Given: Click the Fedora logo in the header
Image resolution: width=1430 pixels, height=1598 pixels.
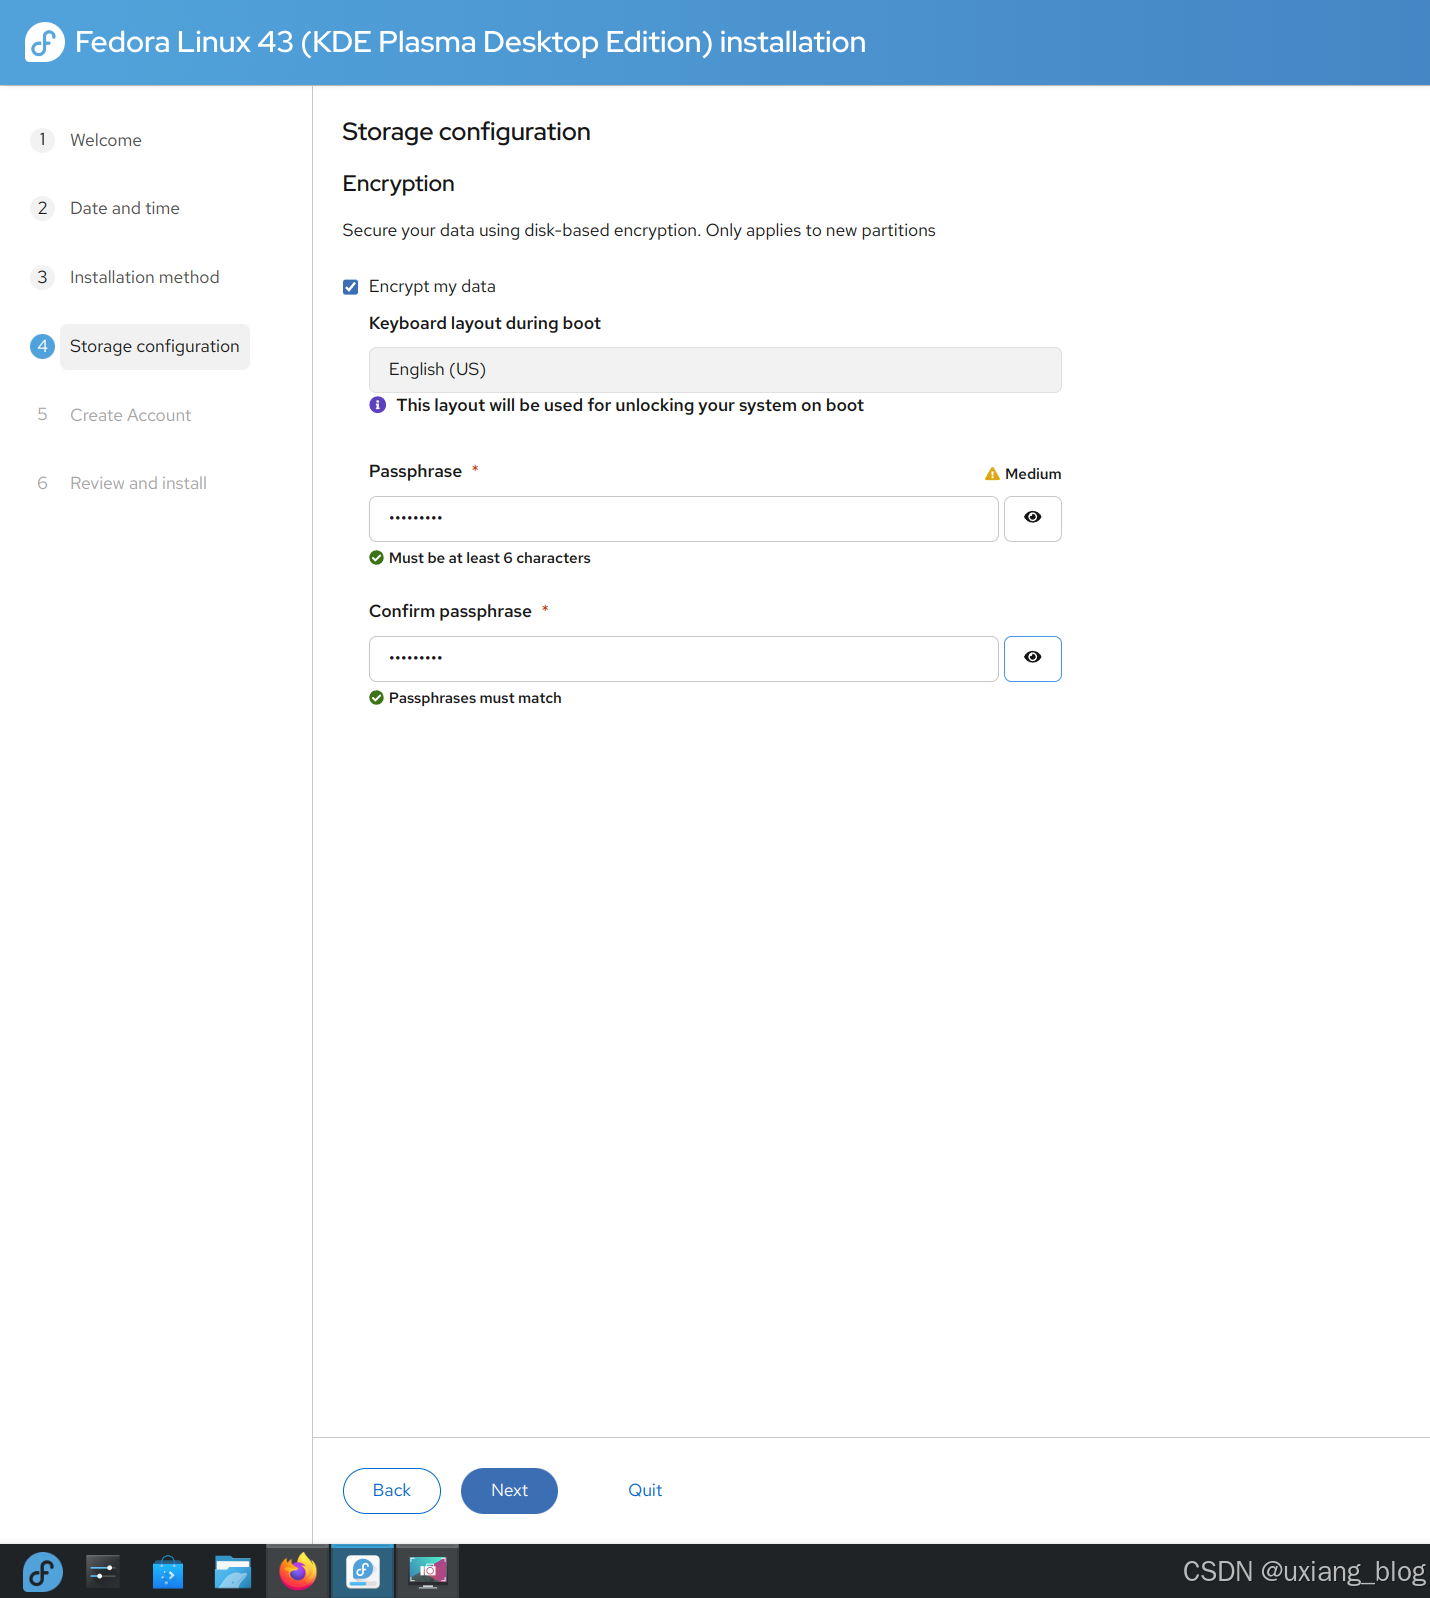Looking at the screenshot, I should click(x=44, y=42).
